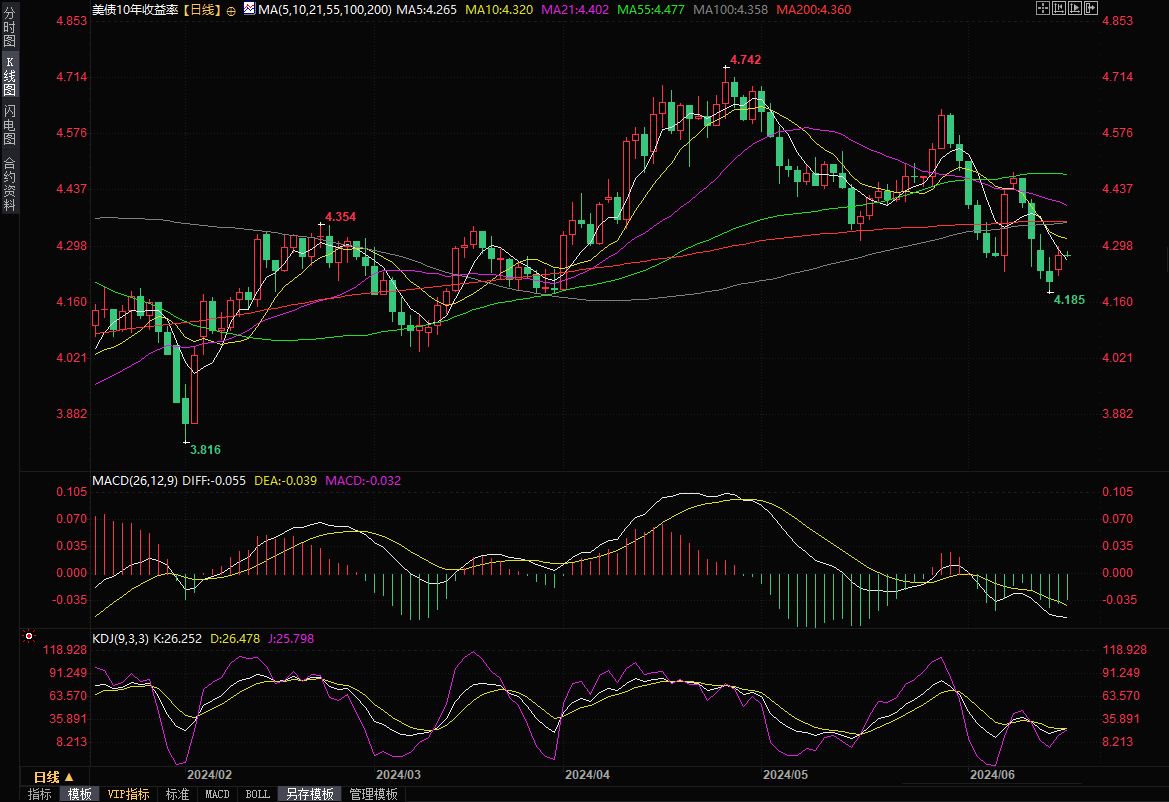Click the MA indicator chart icon

(x=248, y=9)
